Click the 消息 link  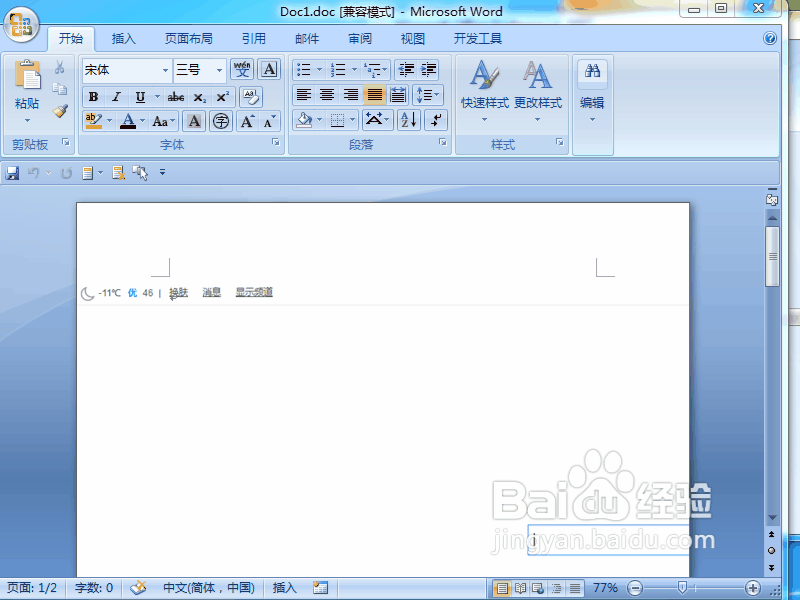pyautogui.click(x=211, y=292)
